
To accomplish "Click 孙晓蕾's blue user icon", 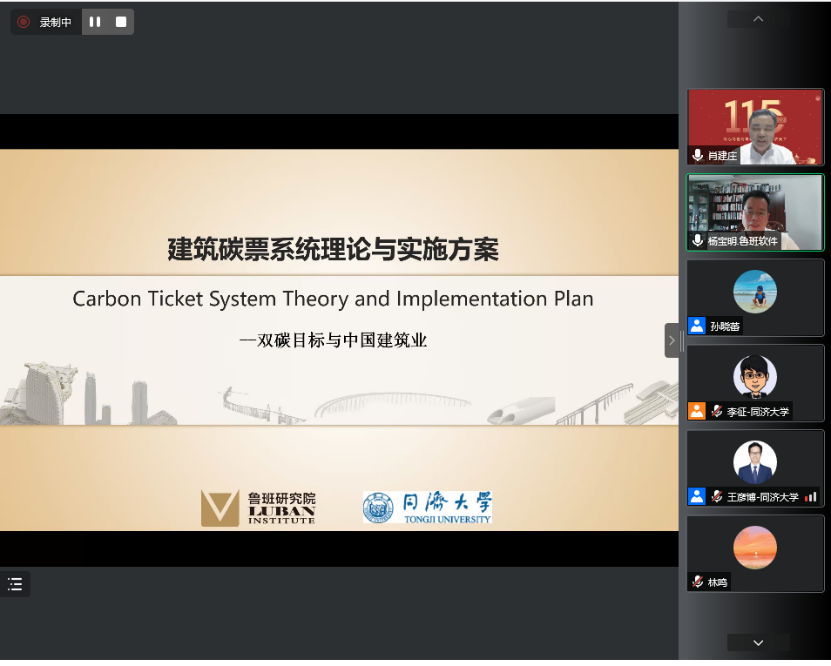I will (x=696, y=326).
